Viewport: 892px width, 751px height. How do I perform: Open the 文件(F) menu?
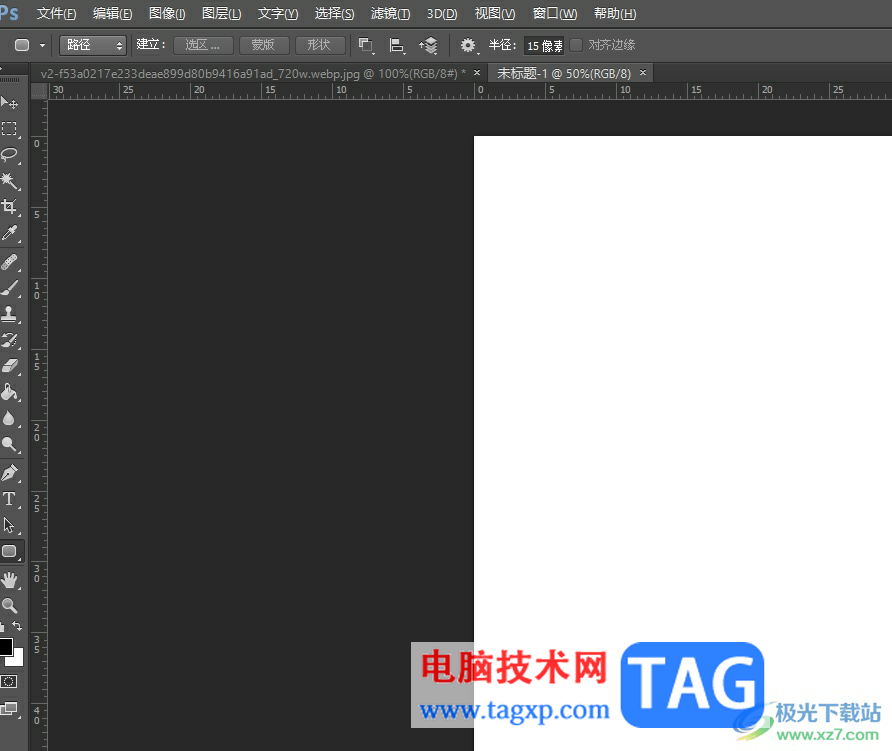56,13
